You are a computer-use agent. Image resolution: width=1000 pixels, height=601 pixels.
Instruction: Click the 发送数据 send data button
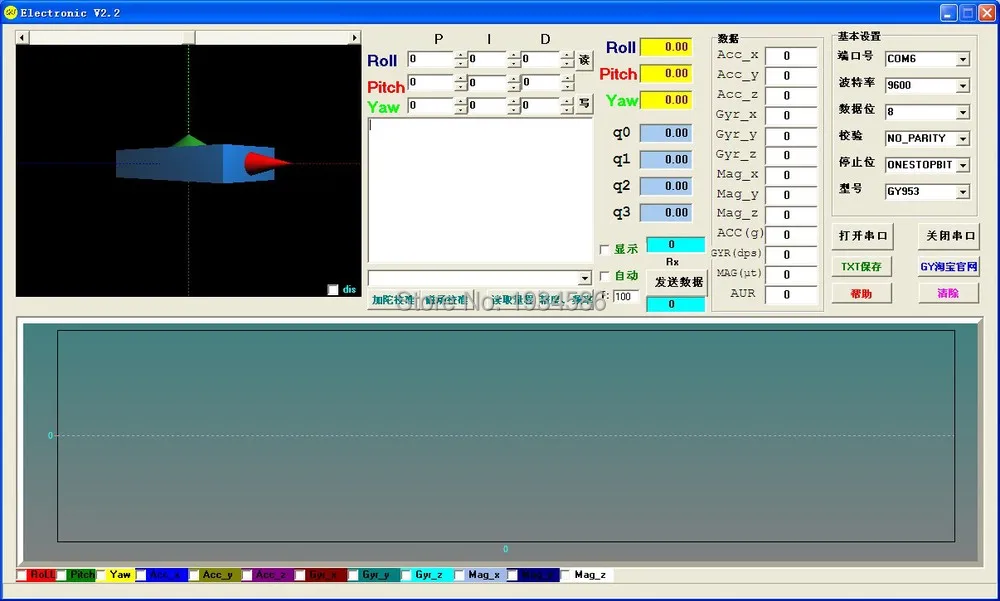[x=678, y=281]
